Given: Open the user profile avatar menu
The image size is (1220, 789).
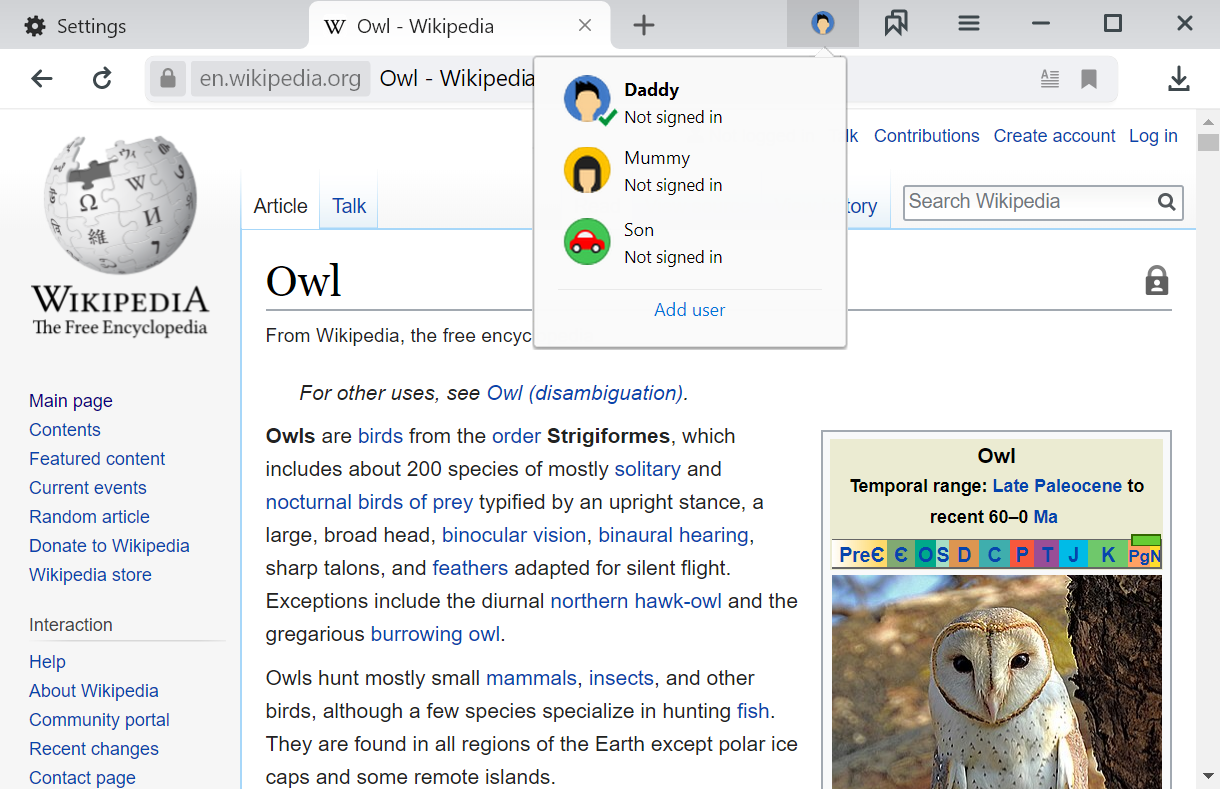Looking at the screenshot, I should (x=822, y=24).
